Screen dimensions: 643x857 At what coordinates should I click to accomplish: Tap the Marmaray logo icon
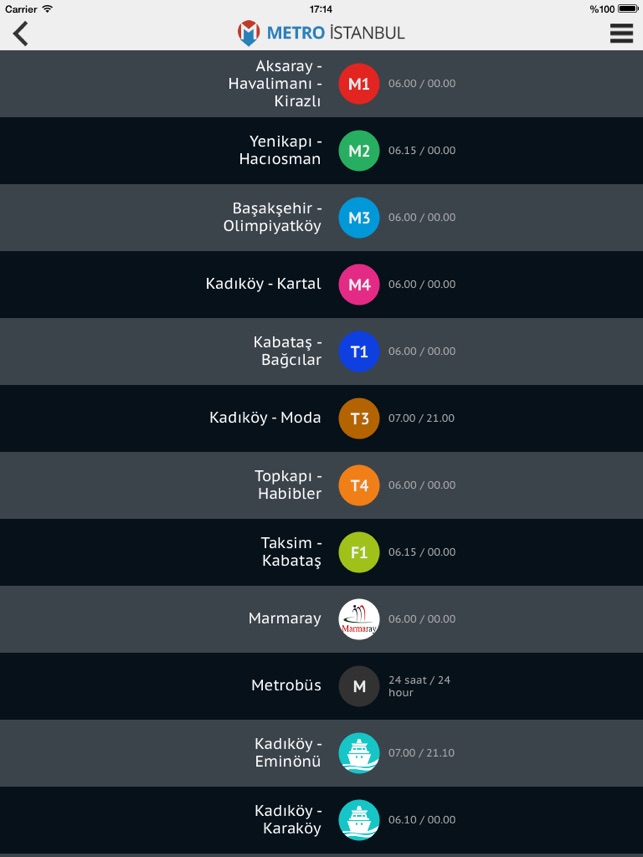[x=359, y=619]
